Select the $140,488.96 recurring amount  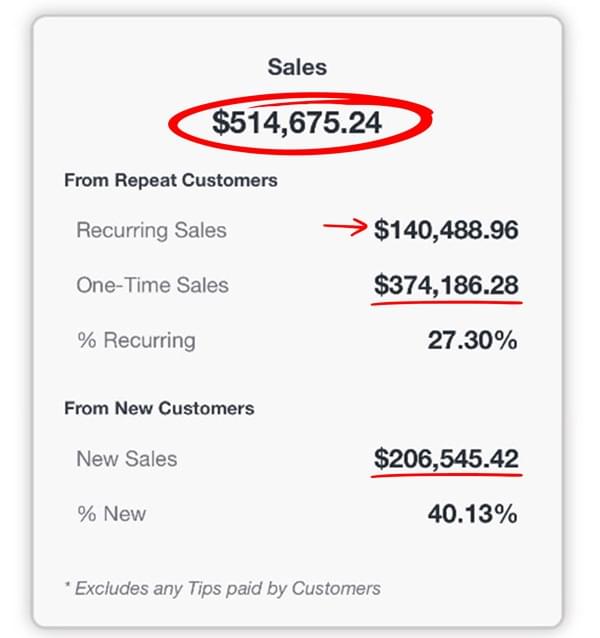click(x=446, y=230)
